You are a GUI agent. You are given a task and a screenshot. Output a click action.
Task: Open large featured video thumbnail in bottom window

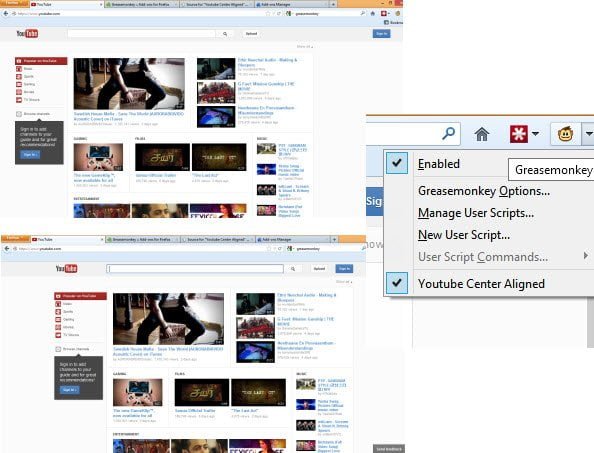[168, 319]
